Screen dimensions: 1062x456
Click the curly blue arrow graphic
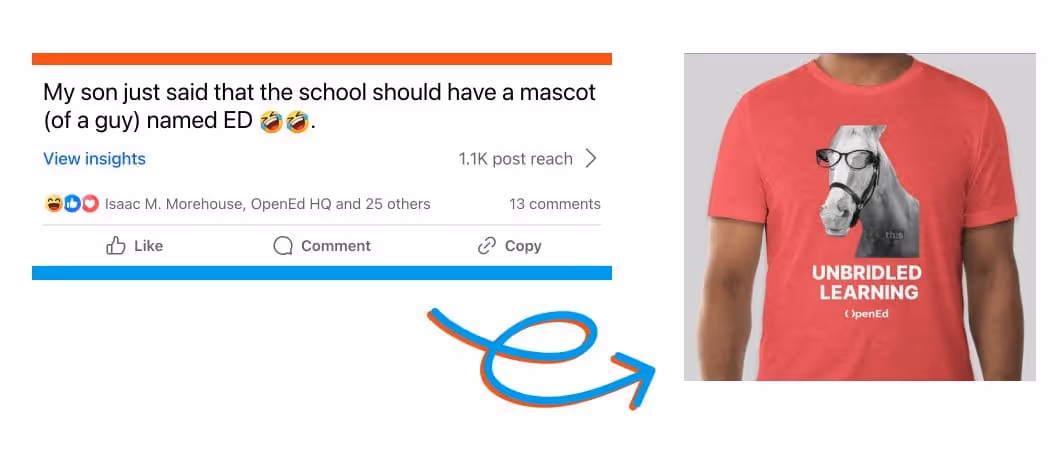tap(542, 357)
